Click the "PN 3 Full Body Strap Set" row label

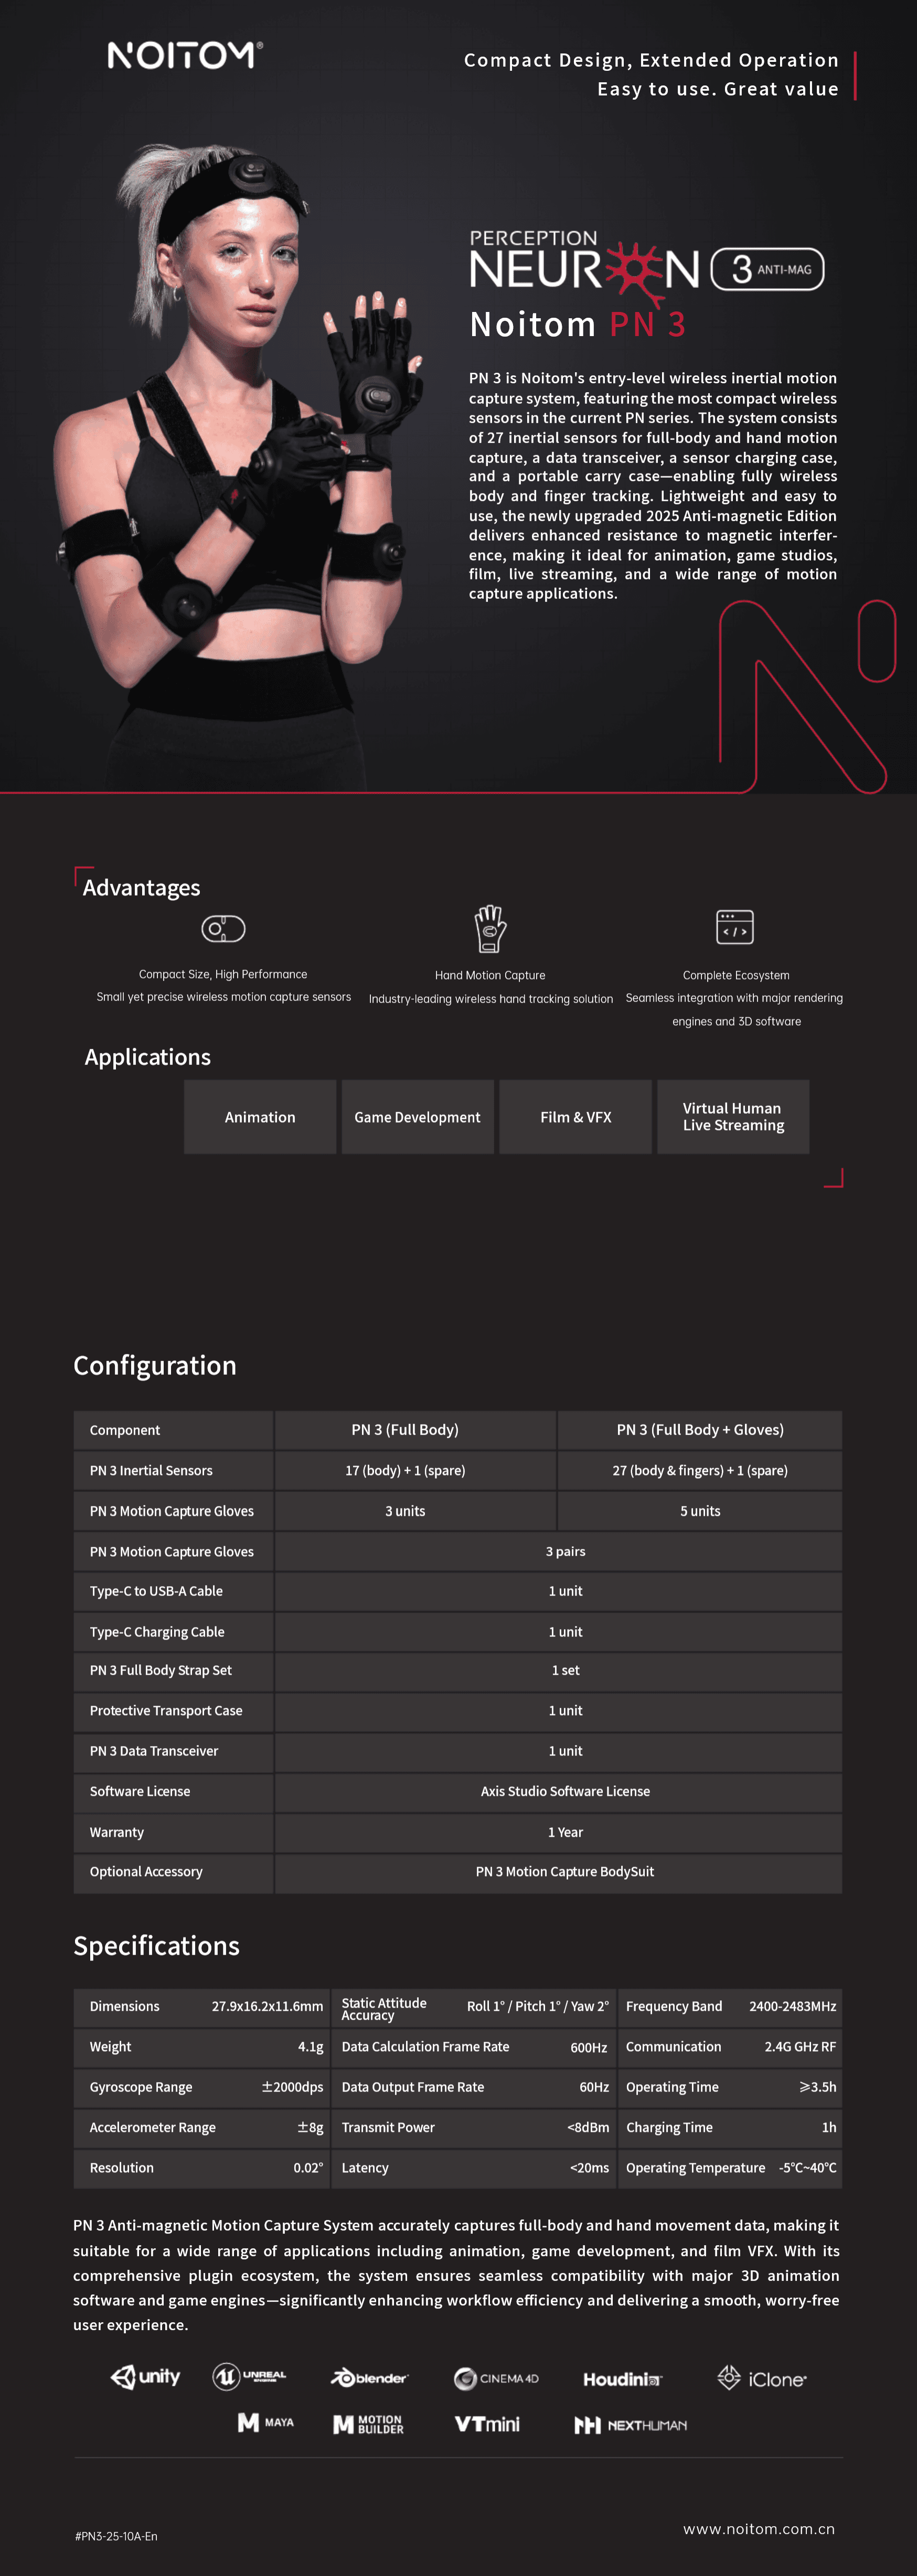tap(160, 1670)
